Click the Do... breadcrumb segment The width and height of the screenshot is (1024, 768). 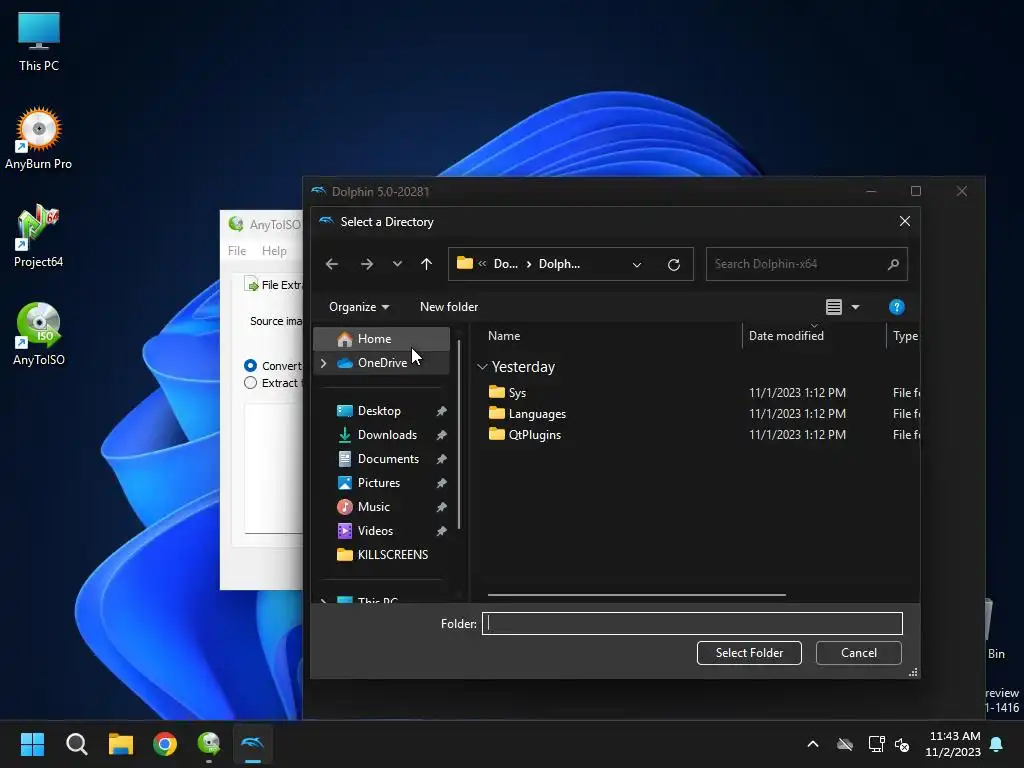[505, 264]
